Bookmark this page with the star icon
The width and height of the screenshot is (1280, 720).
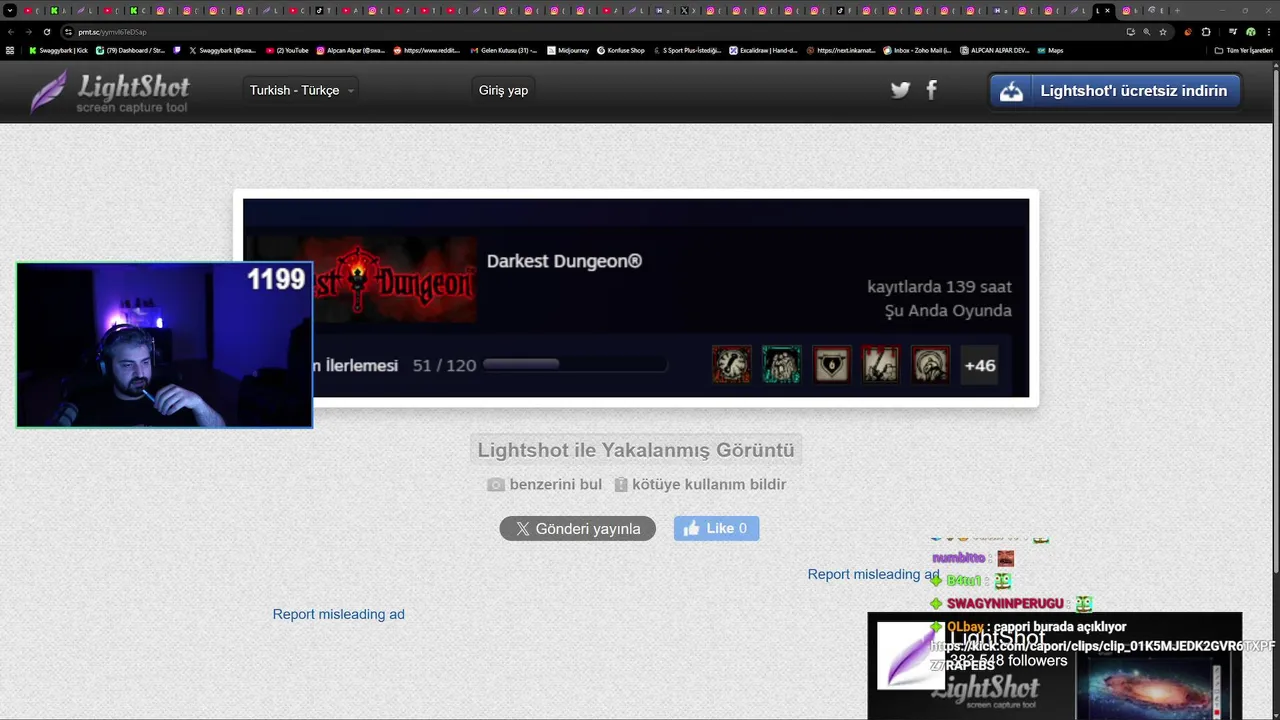point(1162,32)
